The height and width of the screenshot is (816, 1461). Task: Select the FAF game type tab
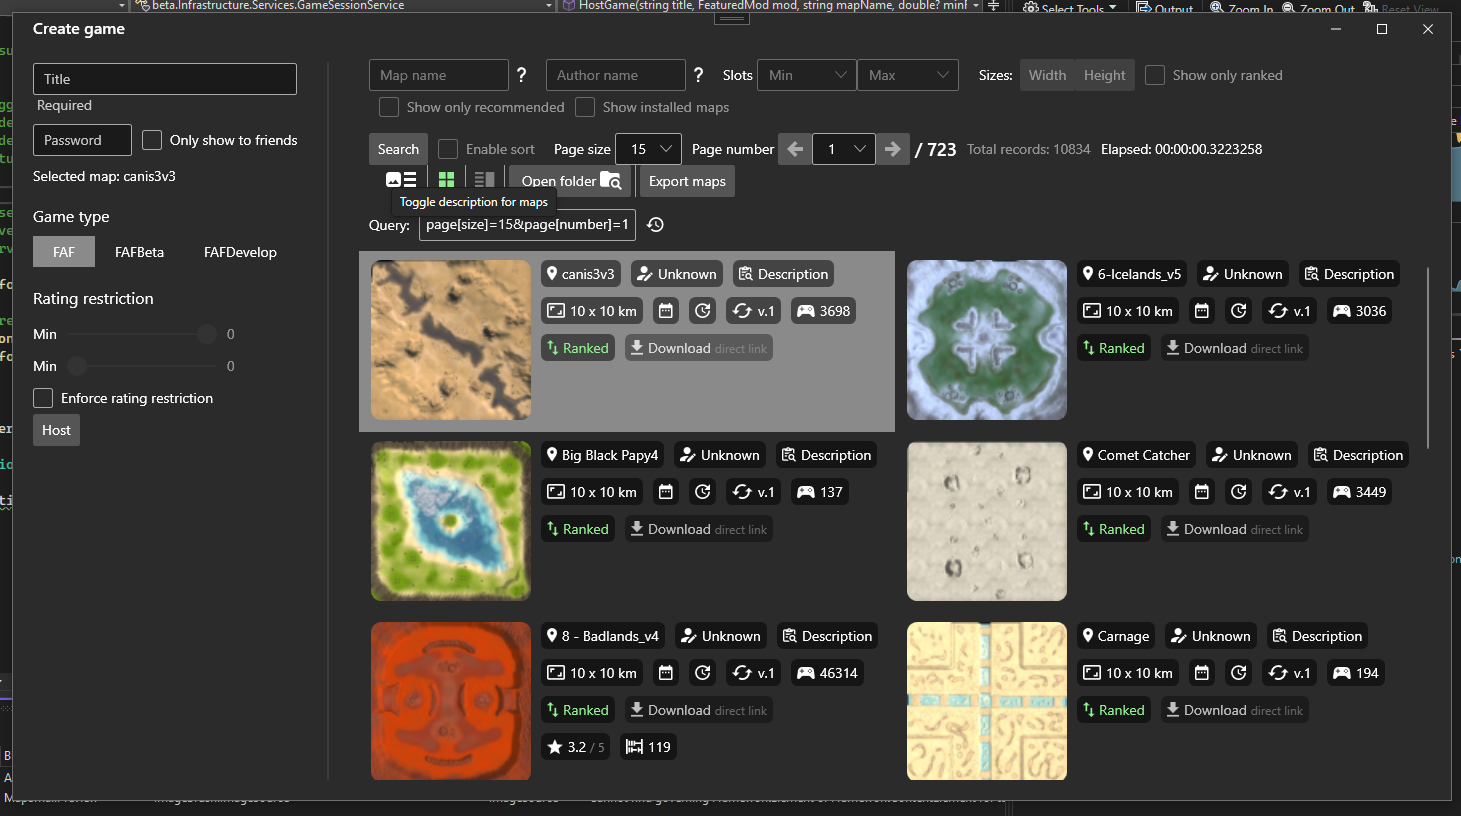64,252
